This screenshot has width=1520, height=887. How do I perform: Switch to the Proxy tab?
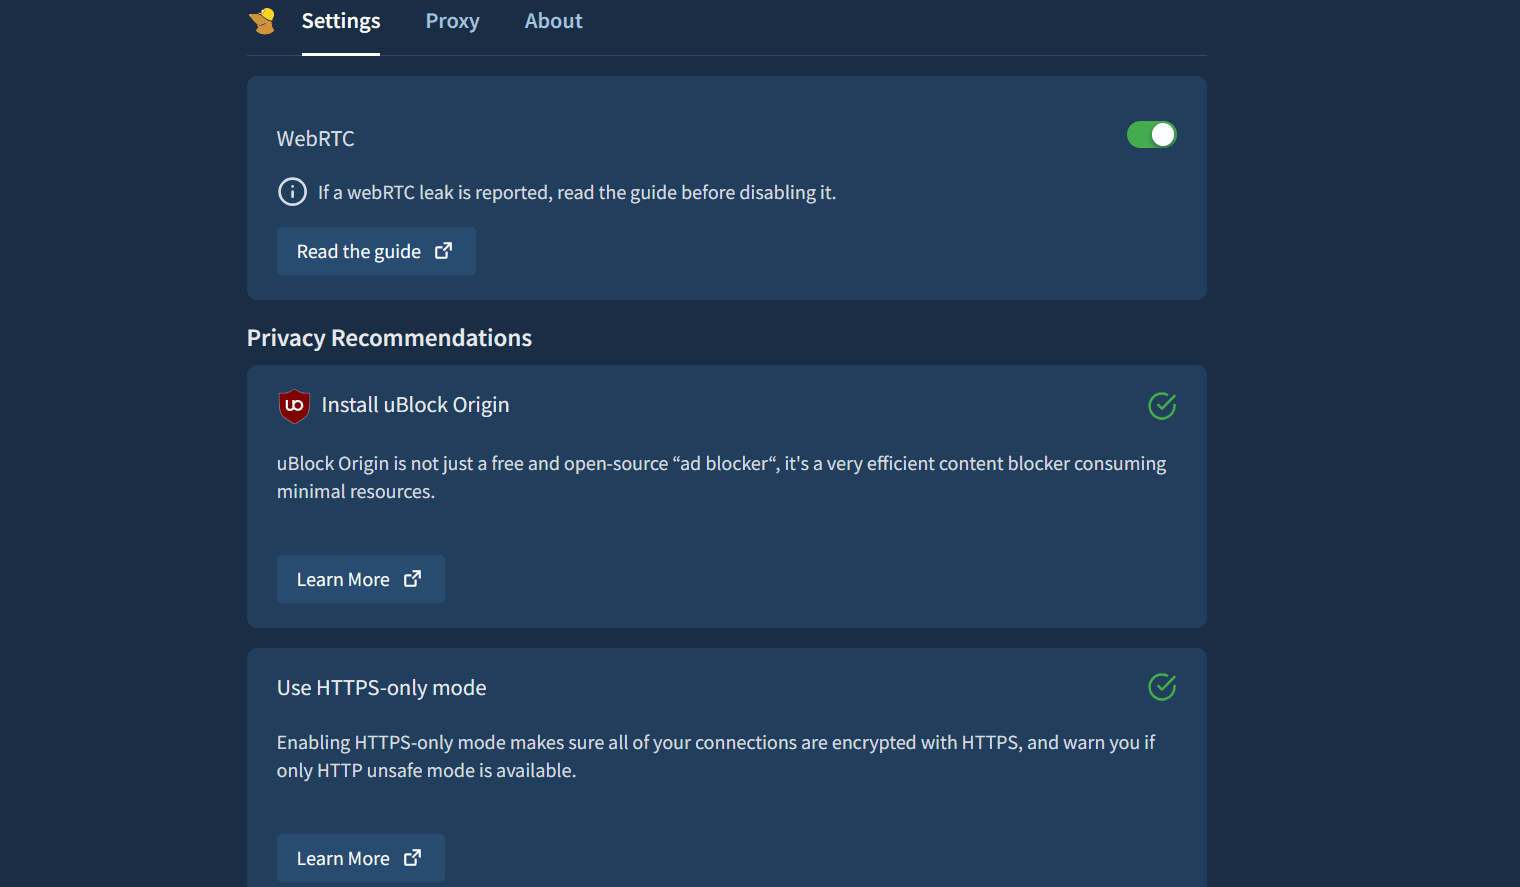452,21
